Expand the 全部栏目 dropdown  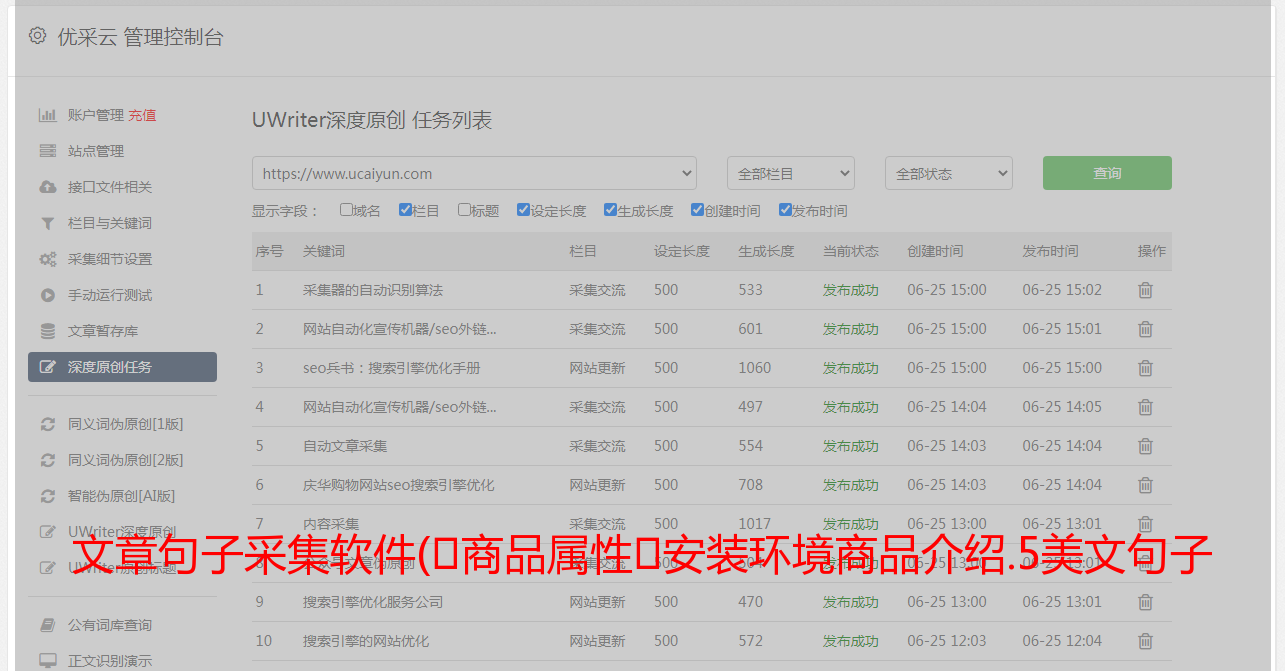(x=790, y=173)
